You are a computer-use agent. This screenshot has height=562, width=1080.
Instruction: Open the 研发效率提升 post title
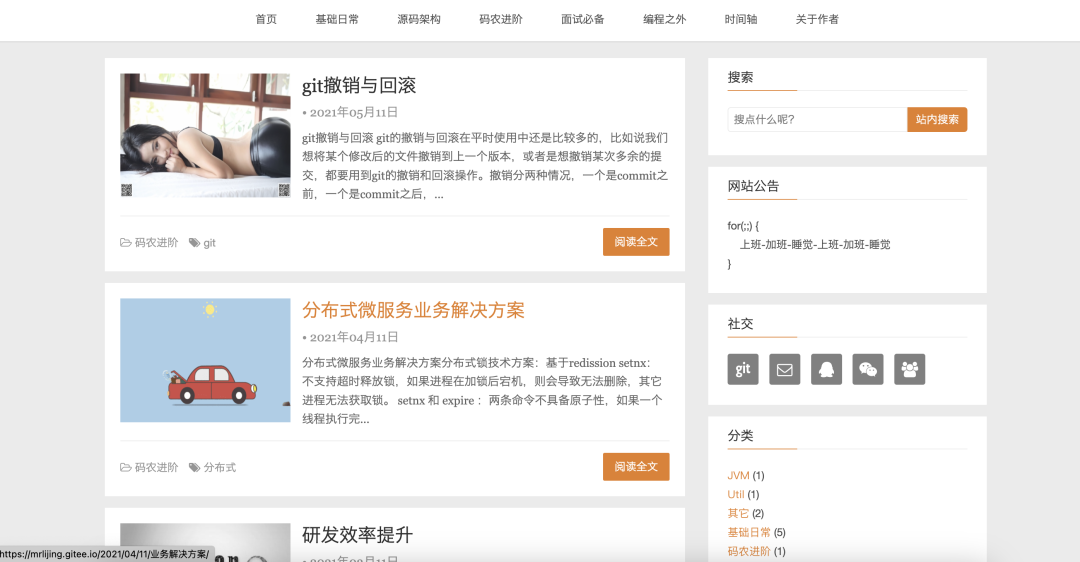tap(357, 535)
